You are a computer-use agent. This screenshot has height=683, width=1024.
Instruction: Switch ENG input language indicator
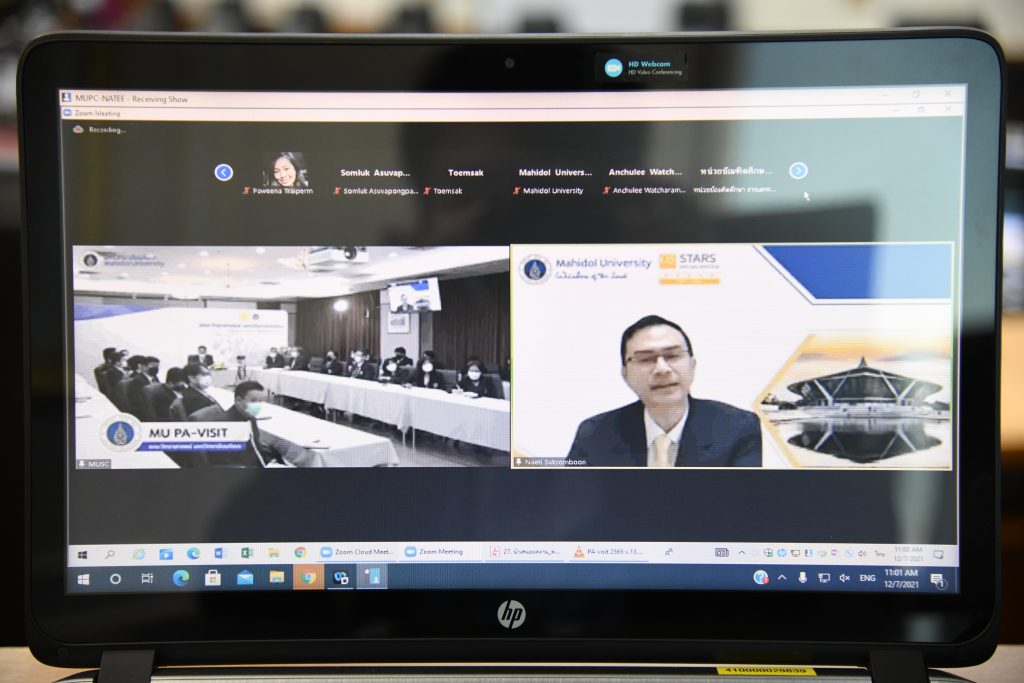[x=867, y=578]
